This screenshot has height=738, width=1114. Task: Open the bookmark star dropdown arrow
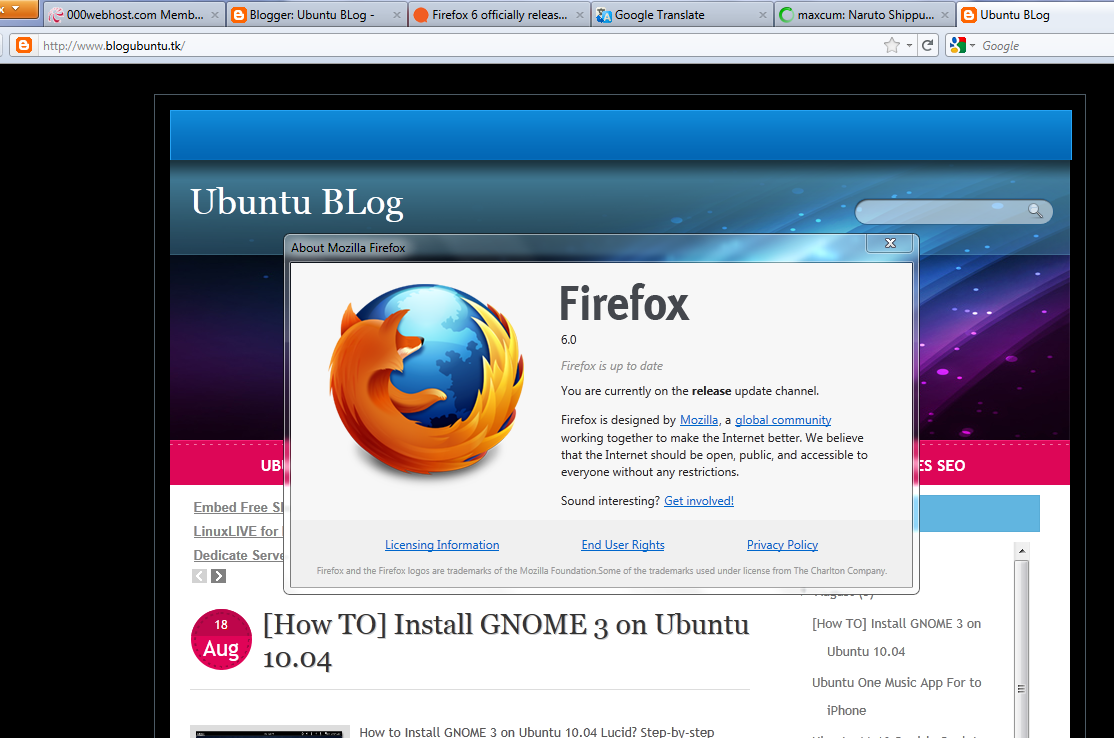[x=909, y=45]
